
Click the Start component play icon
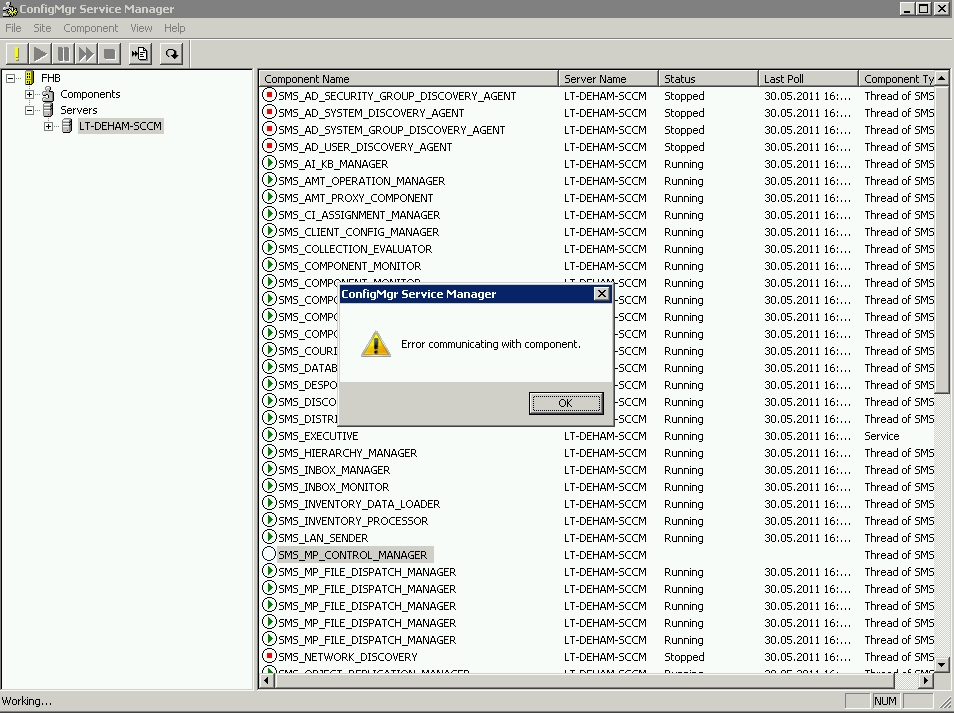click(40, 54)
